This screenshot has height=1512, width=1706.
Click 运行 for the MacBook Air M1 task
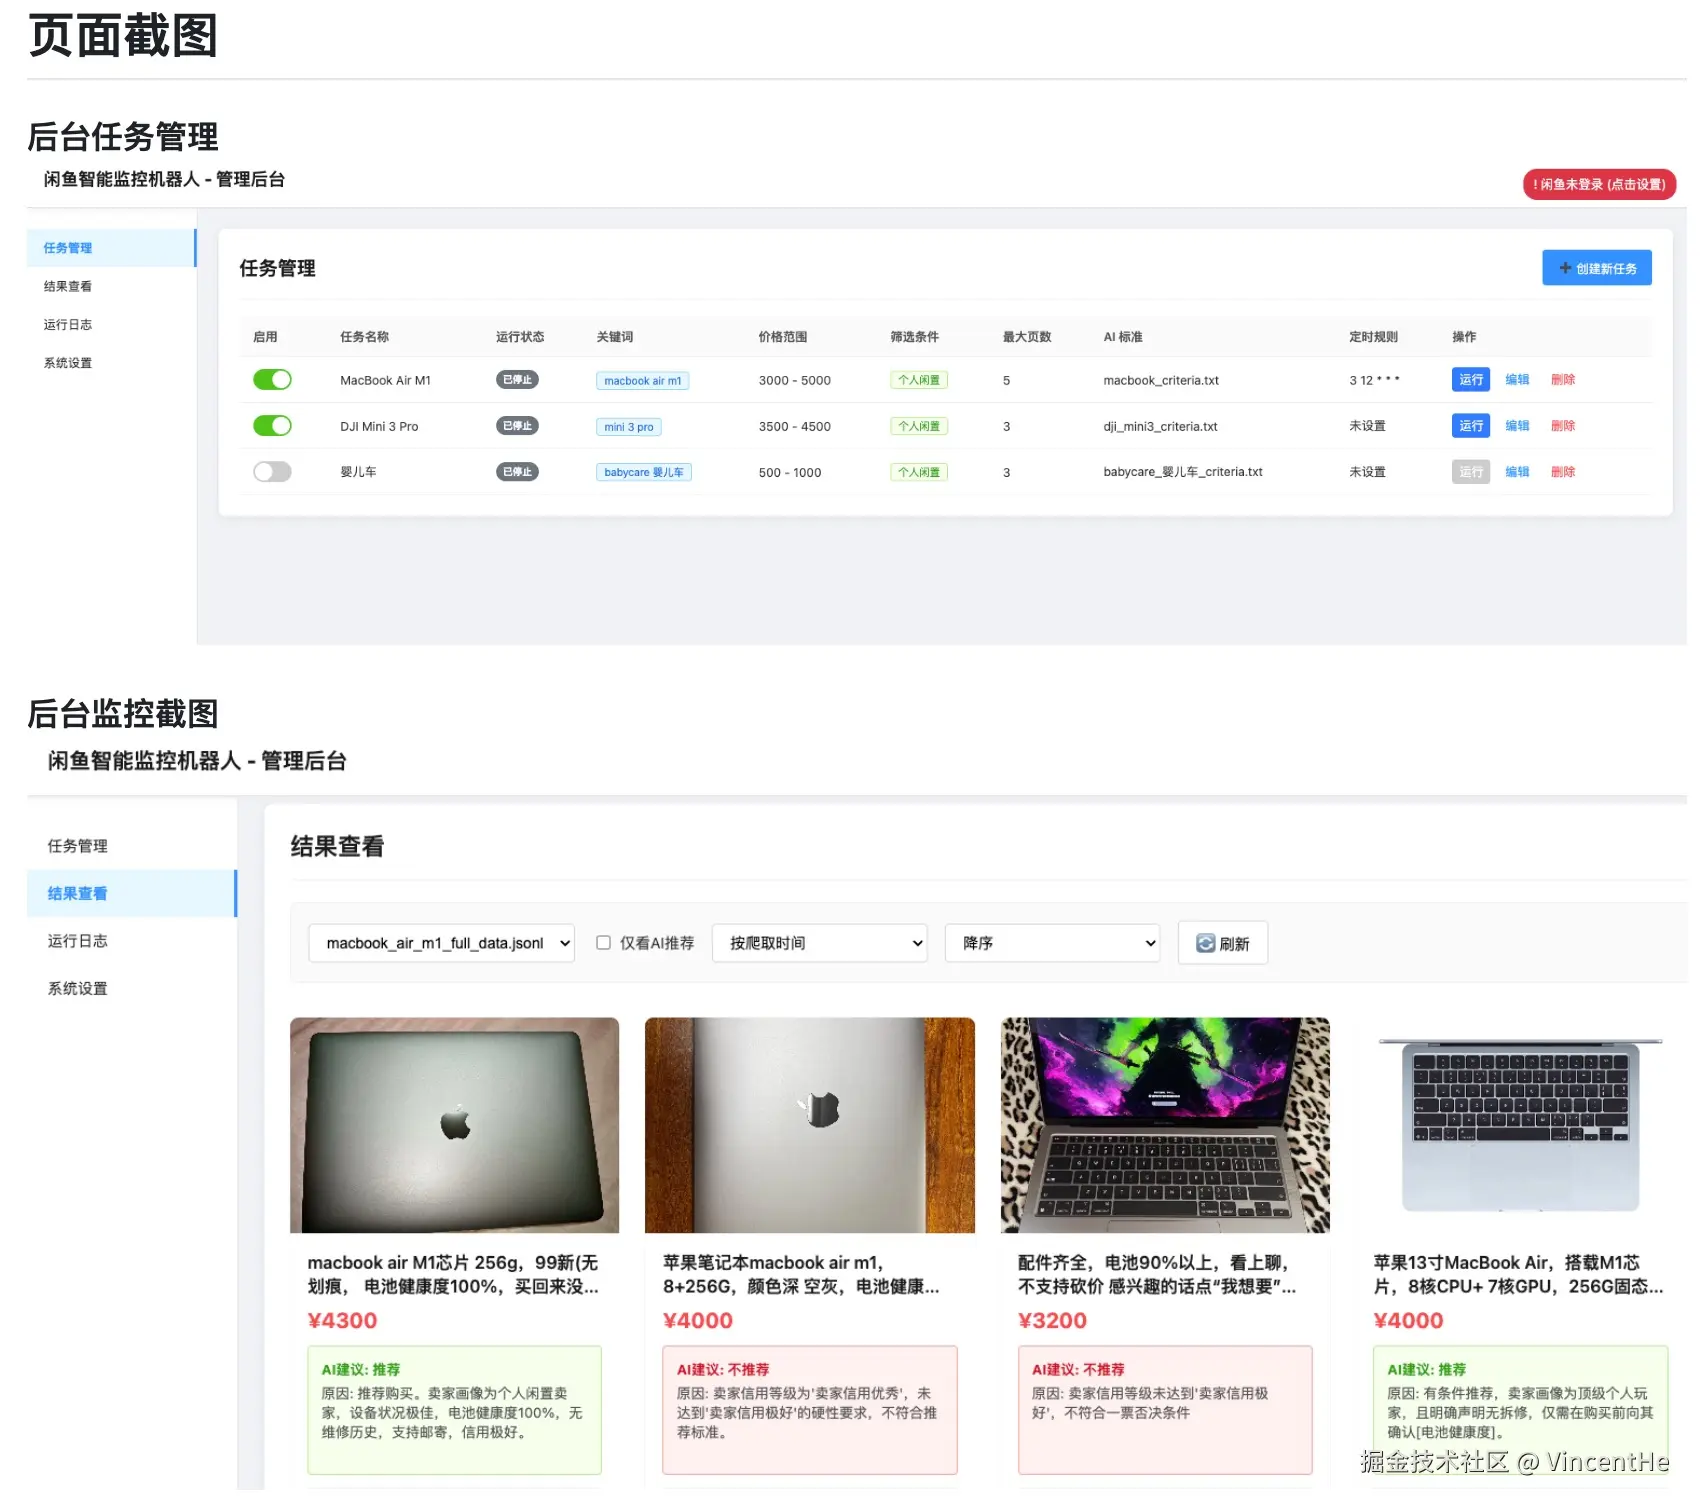(x=1470, y=380)
